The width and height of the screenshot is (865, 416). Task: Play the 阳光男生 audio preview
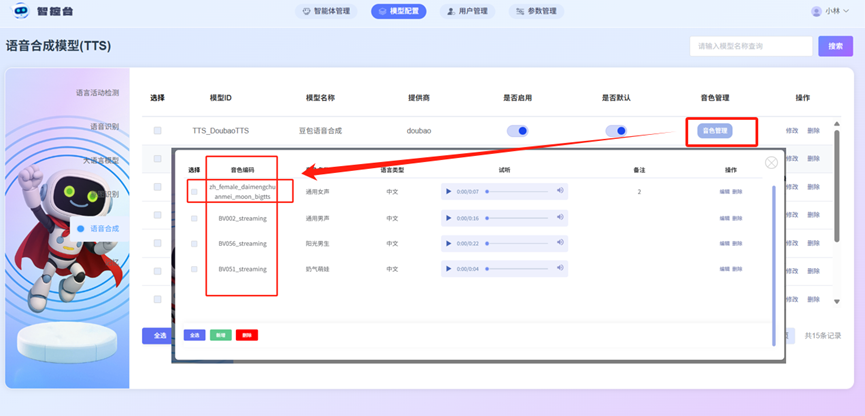point(448,243)
